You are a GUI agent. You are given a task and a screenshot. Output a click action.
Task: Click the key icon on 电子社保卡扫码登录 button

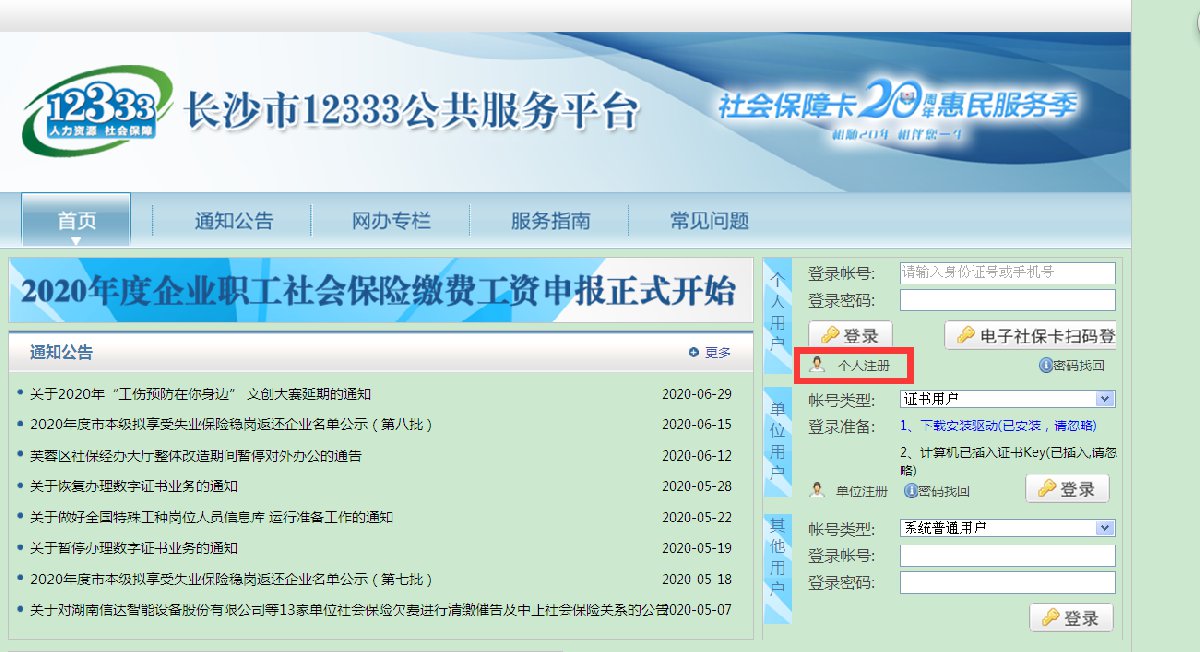point(965,336)
